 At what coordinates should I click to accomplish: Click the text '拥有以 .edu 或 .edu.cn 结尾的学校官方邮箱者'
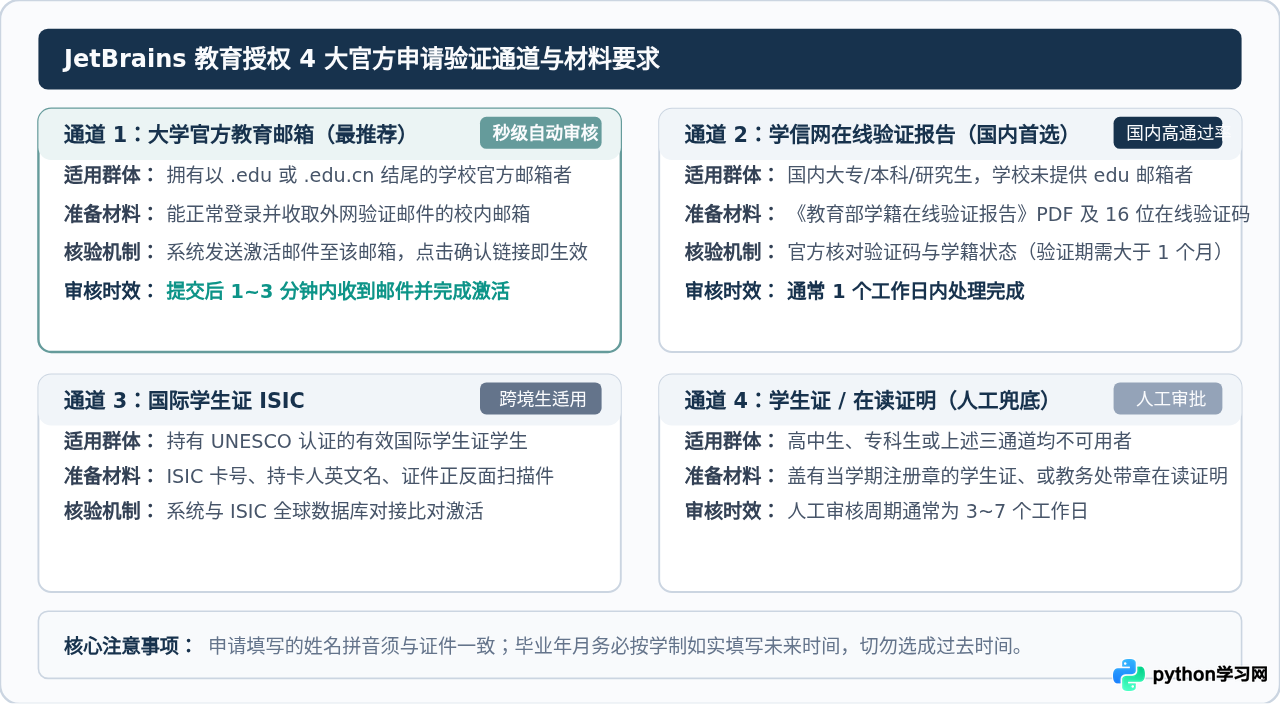pos(369,175)
